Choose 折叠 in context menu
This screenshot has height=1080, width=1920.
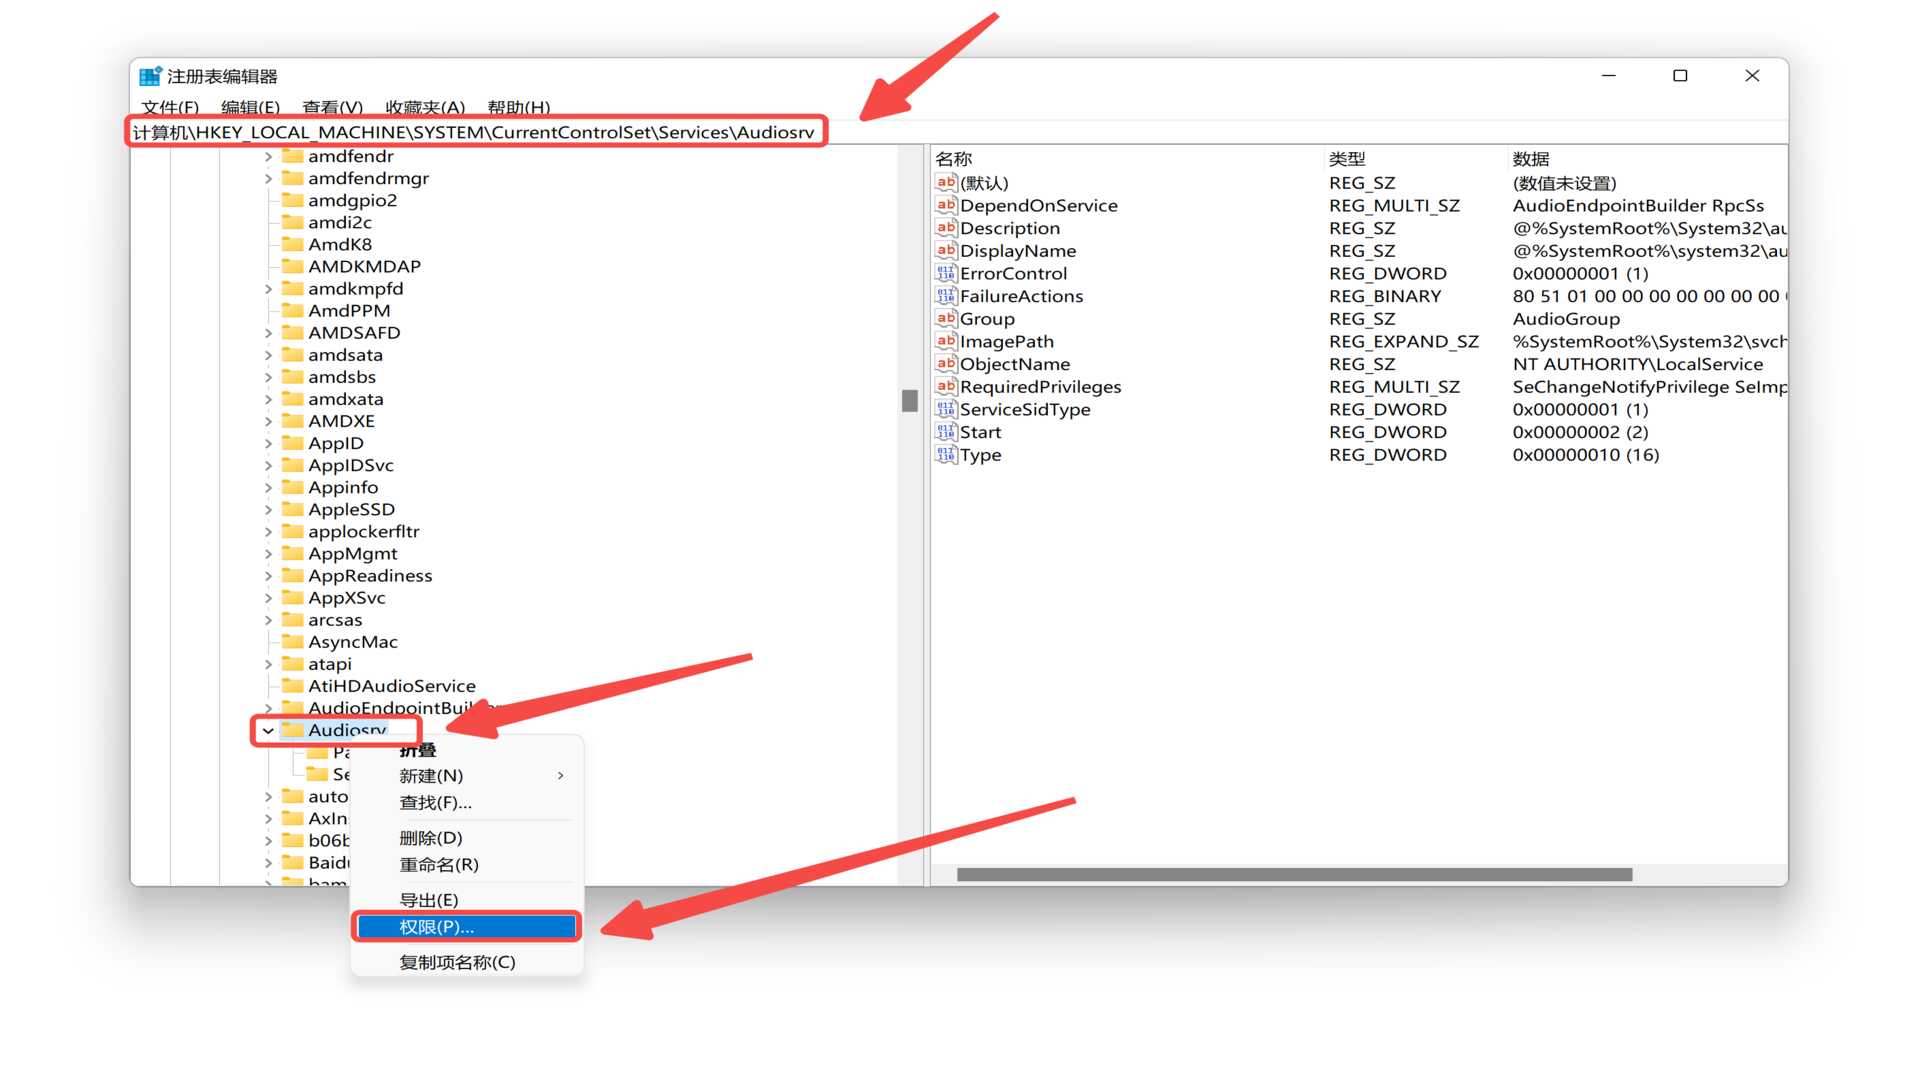[417, 750]
